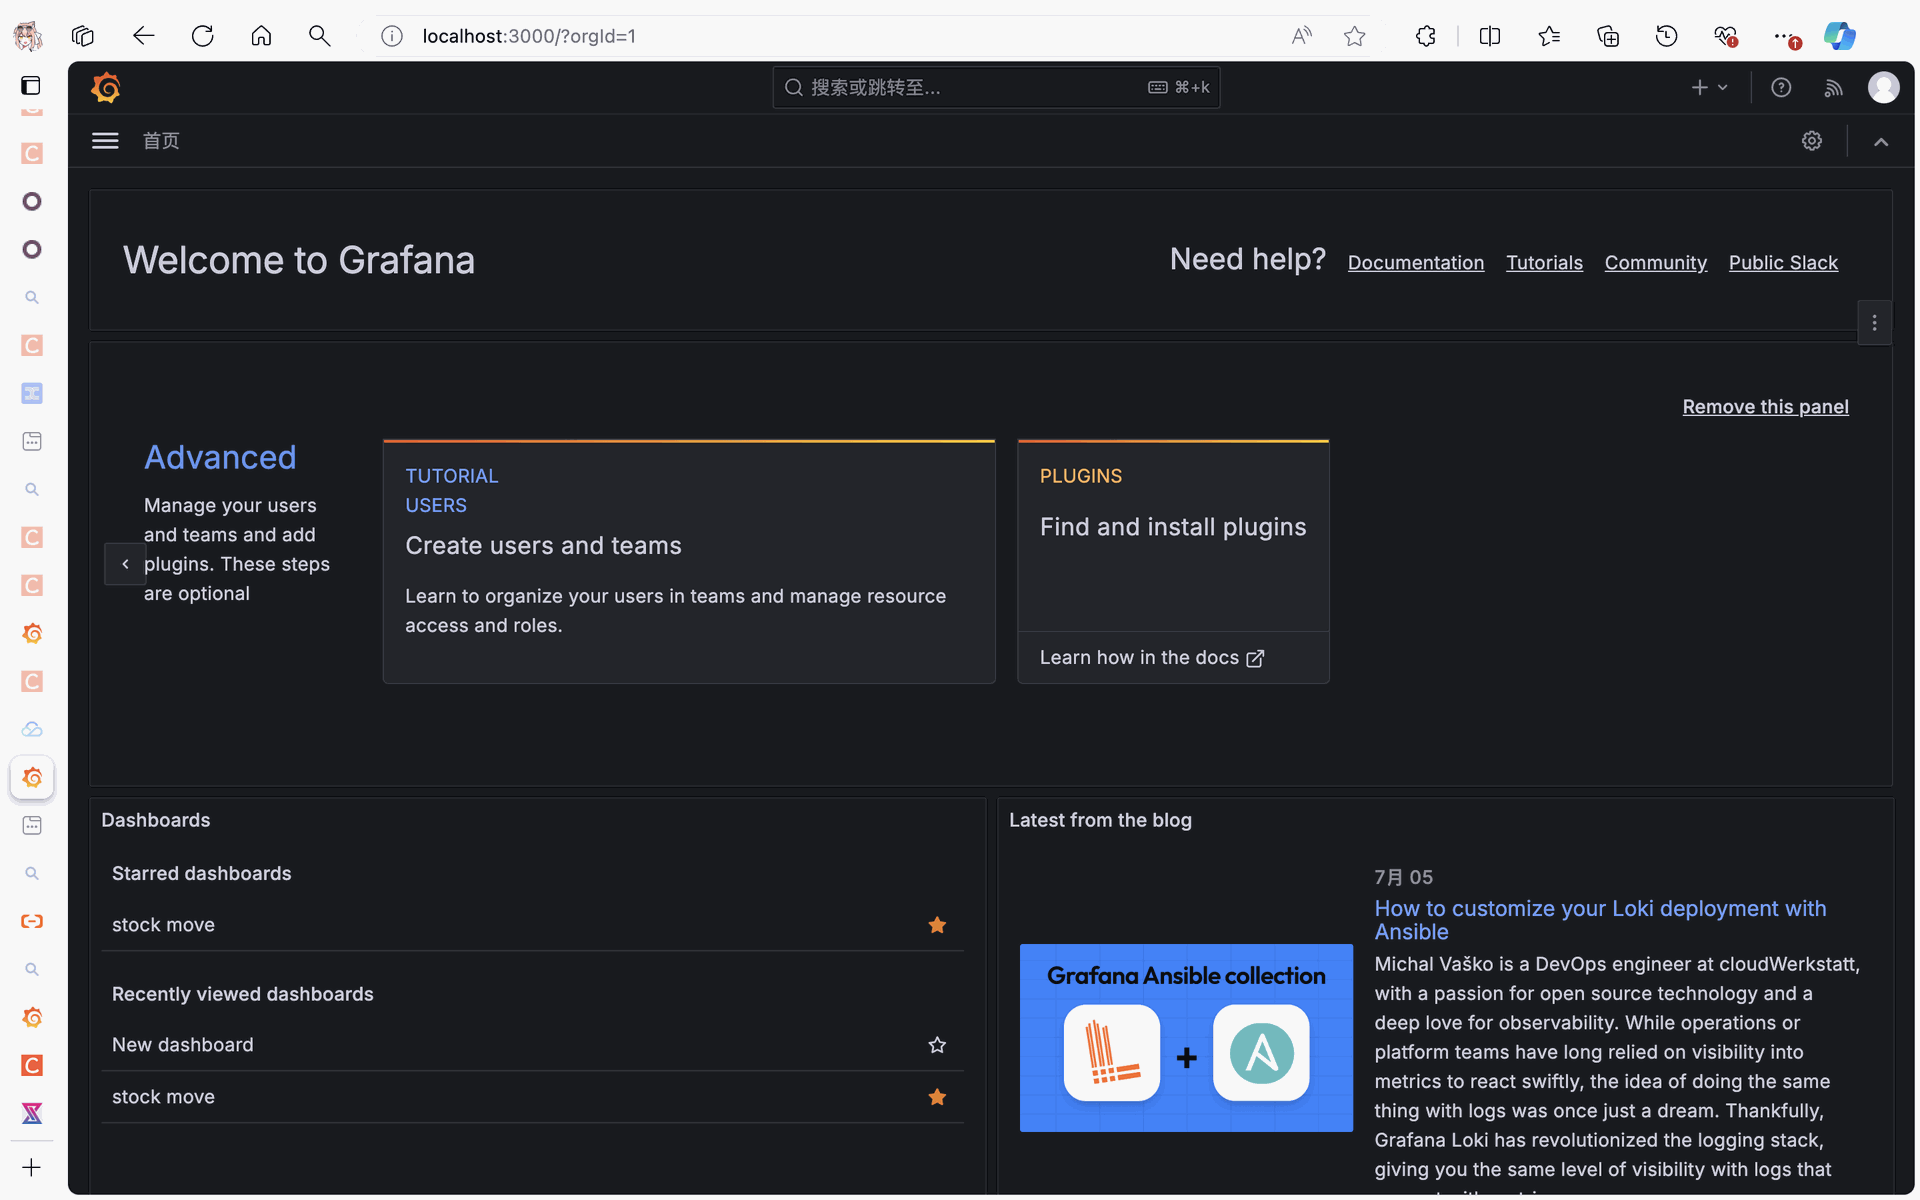Open the Loki Ansible blog post title
This screenshot has width=1920, height=1200.
pyautogui.click(x=1600, y=920)
